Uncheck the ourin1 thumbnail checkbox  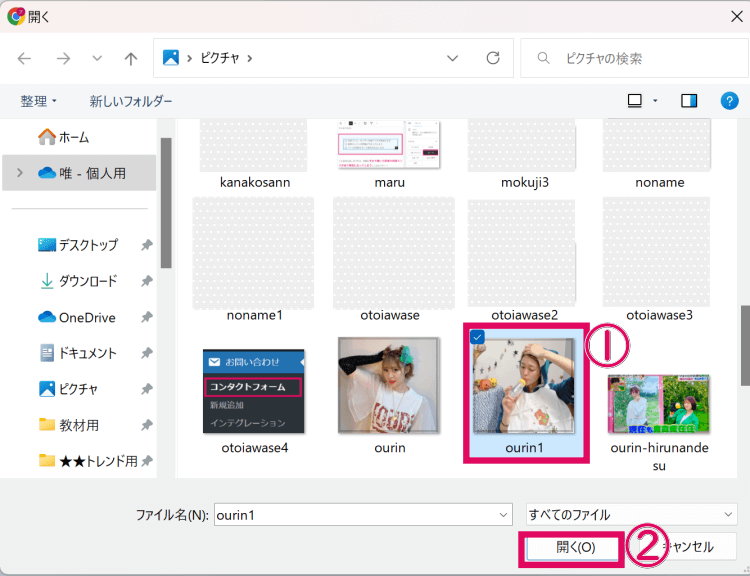[477, 337]
